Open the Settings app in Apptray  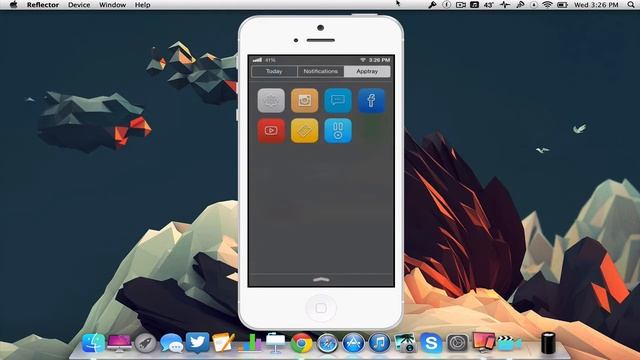pyautogui.click(x=271, y=100)
